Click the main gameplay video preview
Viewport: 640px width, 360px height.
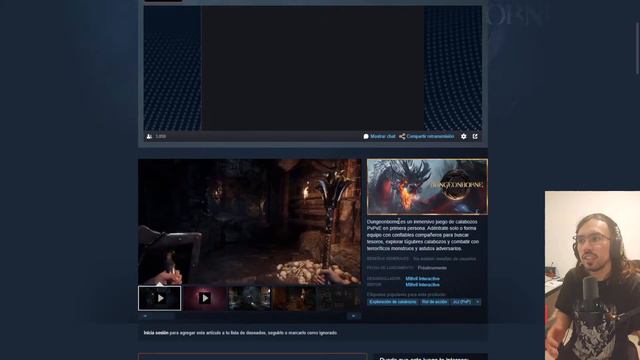coord(249,222)
